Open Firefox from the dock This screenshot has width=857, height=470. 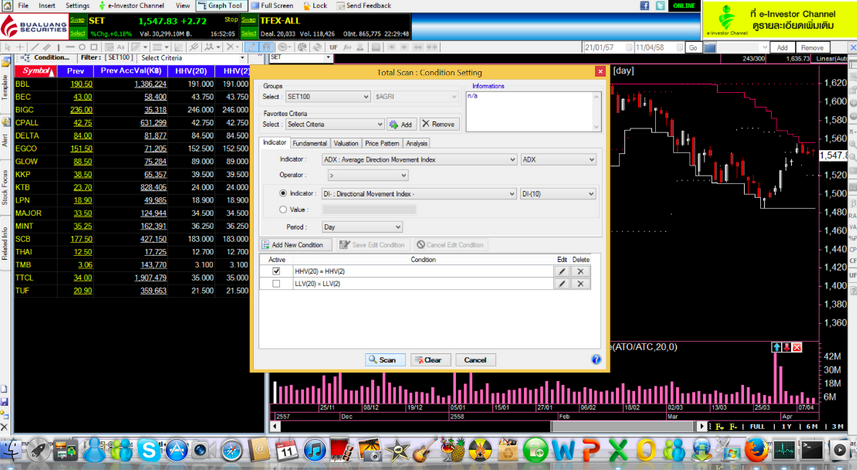point(757,451)
